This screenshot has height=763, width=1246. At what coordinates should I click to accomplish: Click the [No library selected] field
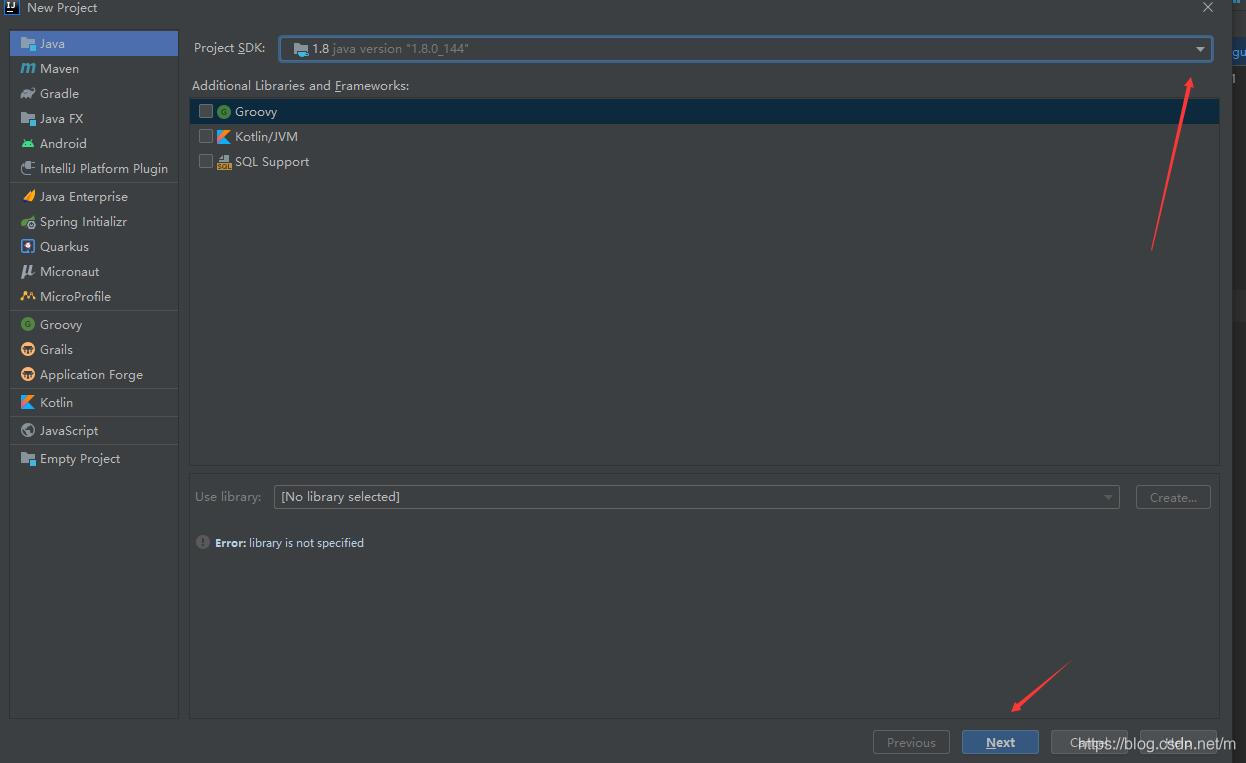point(696,497)
